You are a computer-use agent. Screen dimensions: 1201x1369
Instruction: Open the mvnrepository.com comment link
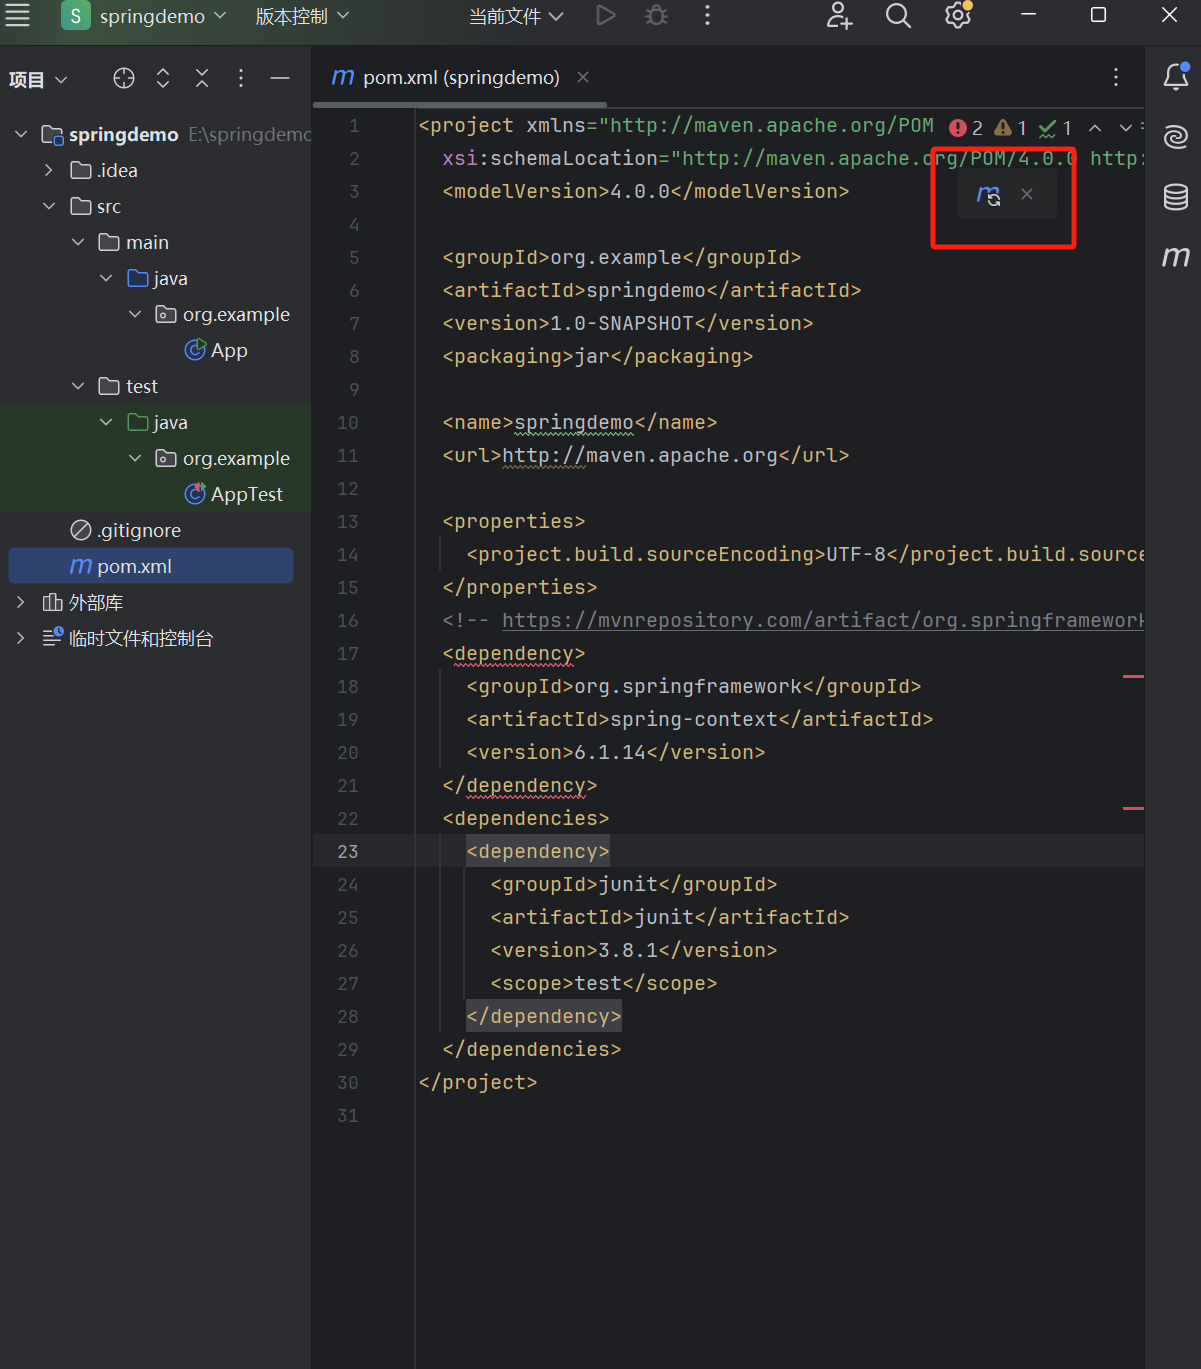click(x=822, y=620)
